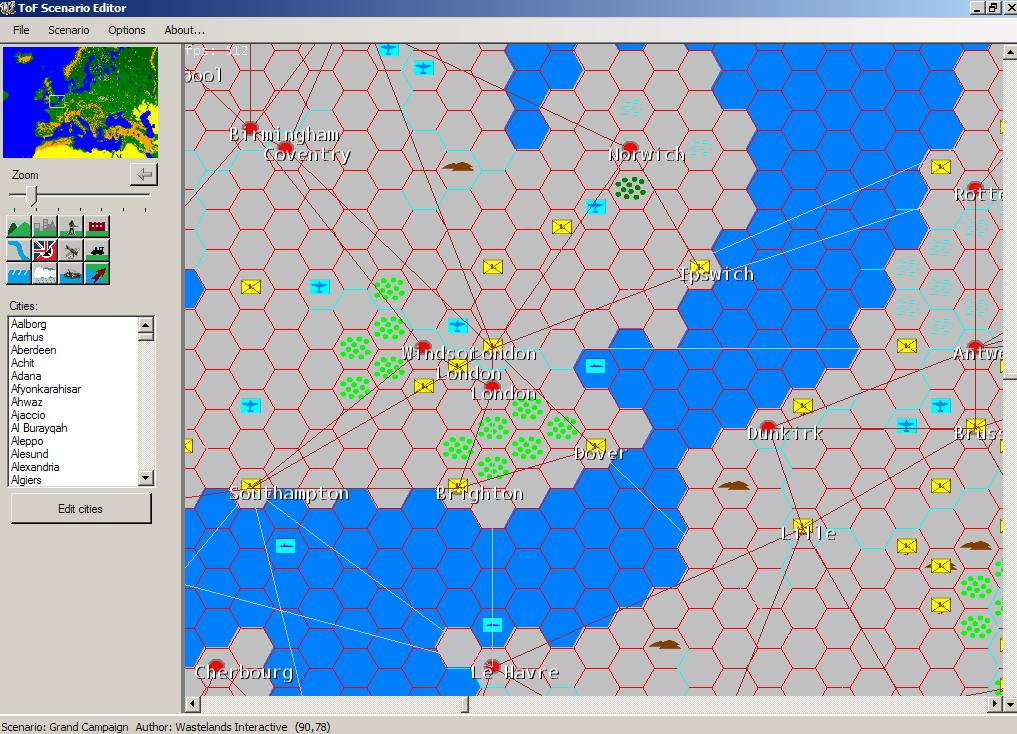Click the map horizontal scrollbar thumb
Image resolution: width=1017 pixels, height=734 pixels.
click(464, 703)
